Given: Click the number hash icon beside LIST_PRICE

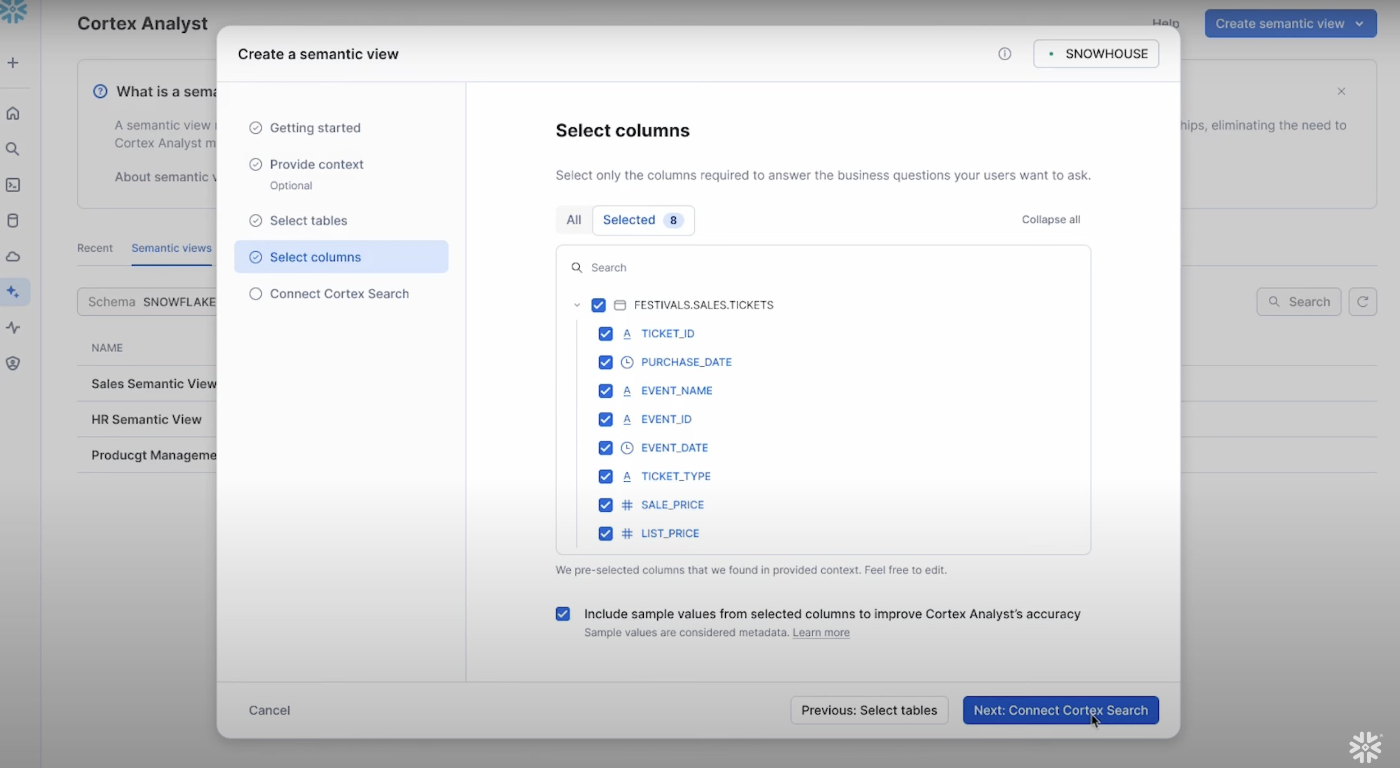Looking at the screenshot, I should point(627,534).
